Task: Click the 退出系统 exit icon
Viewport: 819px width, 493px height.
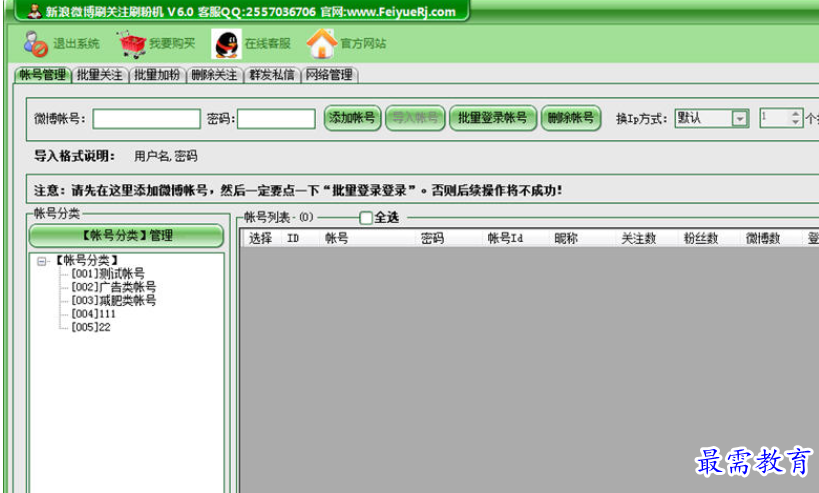Action: (36, 44)
